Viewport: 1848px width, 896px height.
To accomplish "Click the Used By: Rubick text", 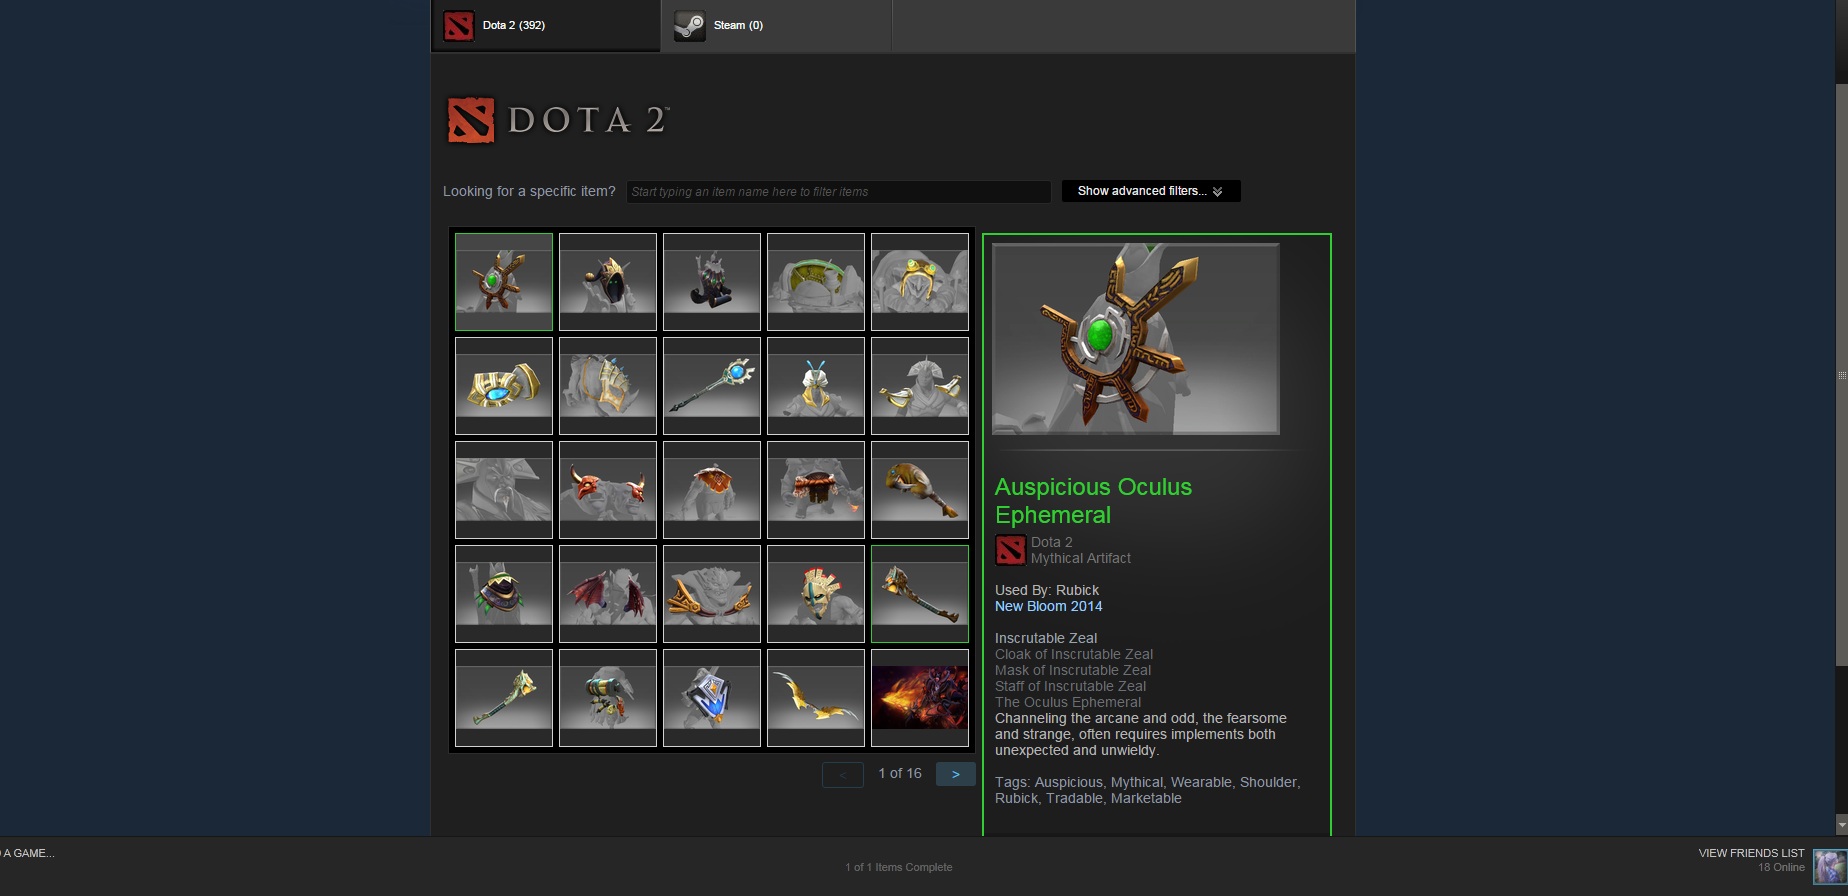I will click(x=1047, y=590).
